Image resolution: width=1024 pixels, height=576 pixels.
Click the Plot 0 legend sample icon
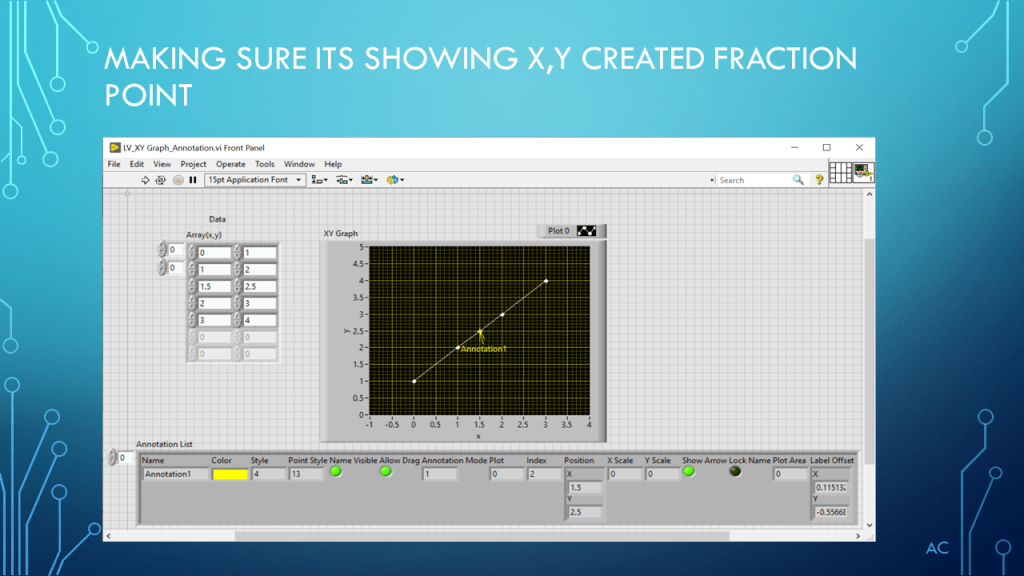587,231
